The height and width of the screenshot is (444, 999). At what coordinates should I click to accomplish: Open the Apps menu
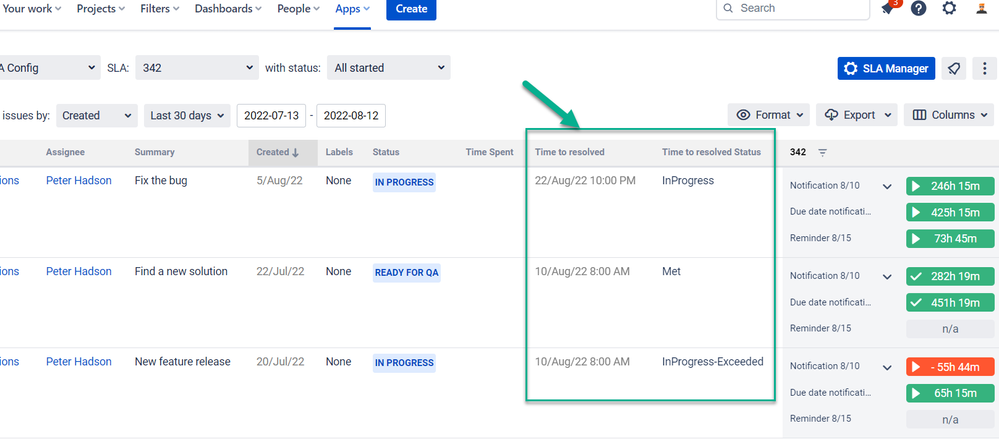tap(352, 9)
